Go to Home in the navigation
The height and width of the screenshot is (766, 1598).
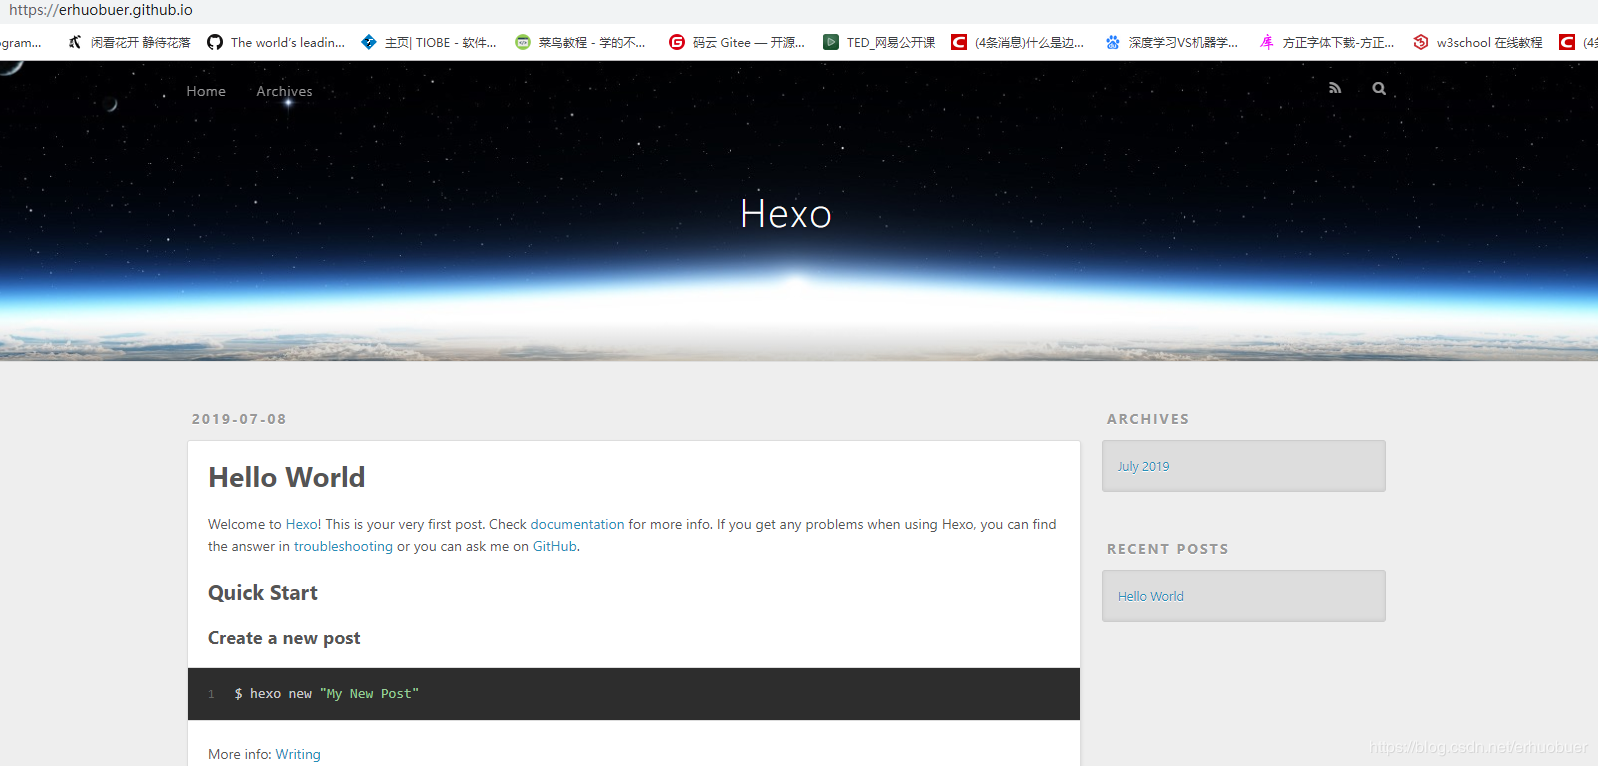tap(206, 91)
